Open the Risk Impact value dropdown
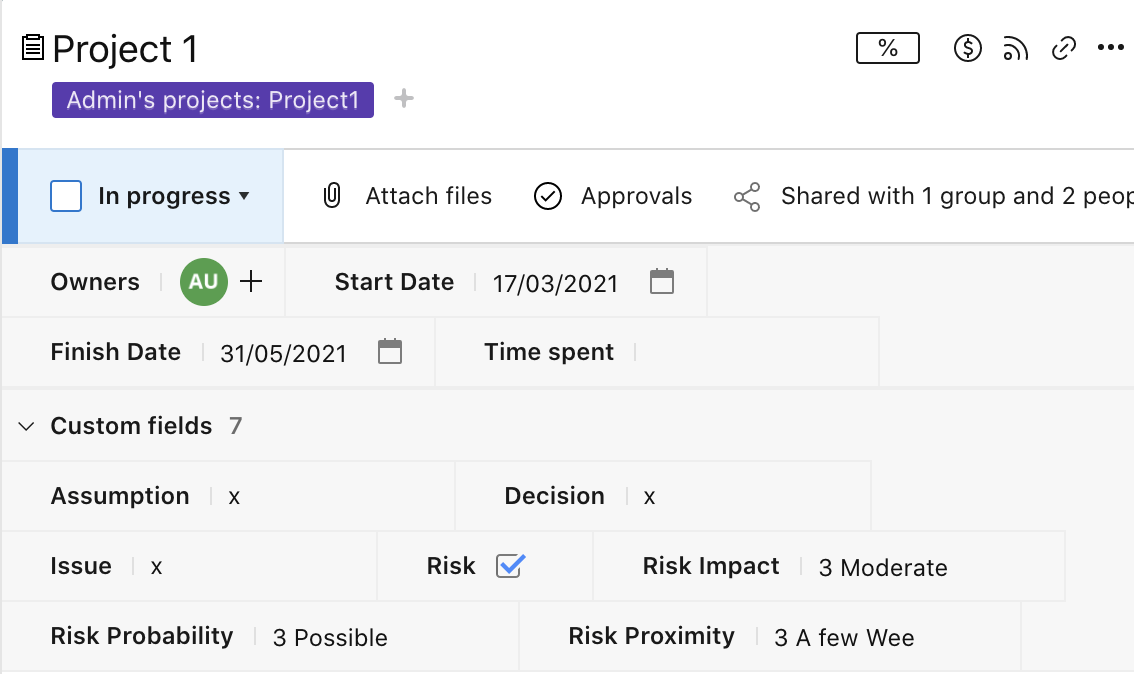Screen dimensions: 1134x674 (883, 568)
